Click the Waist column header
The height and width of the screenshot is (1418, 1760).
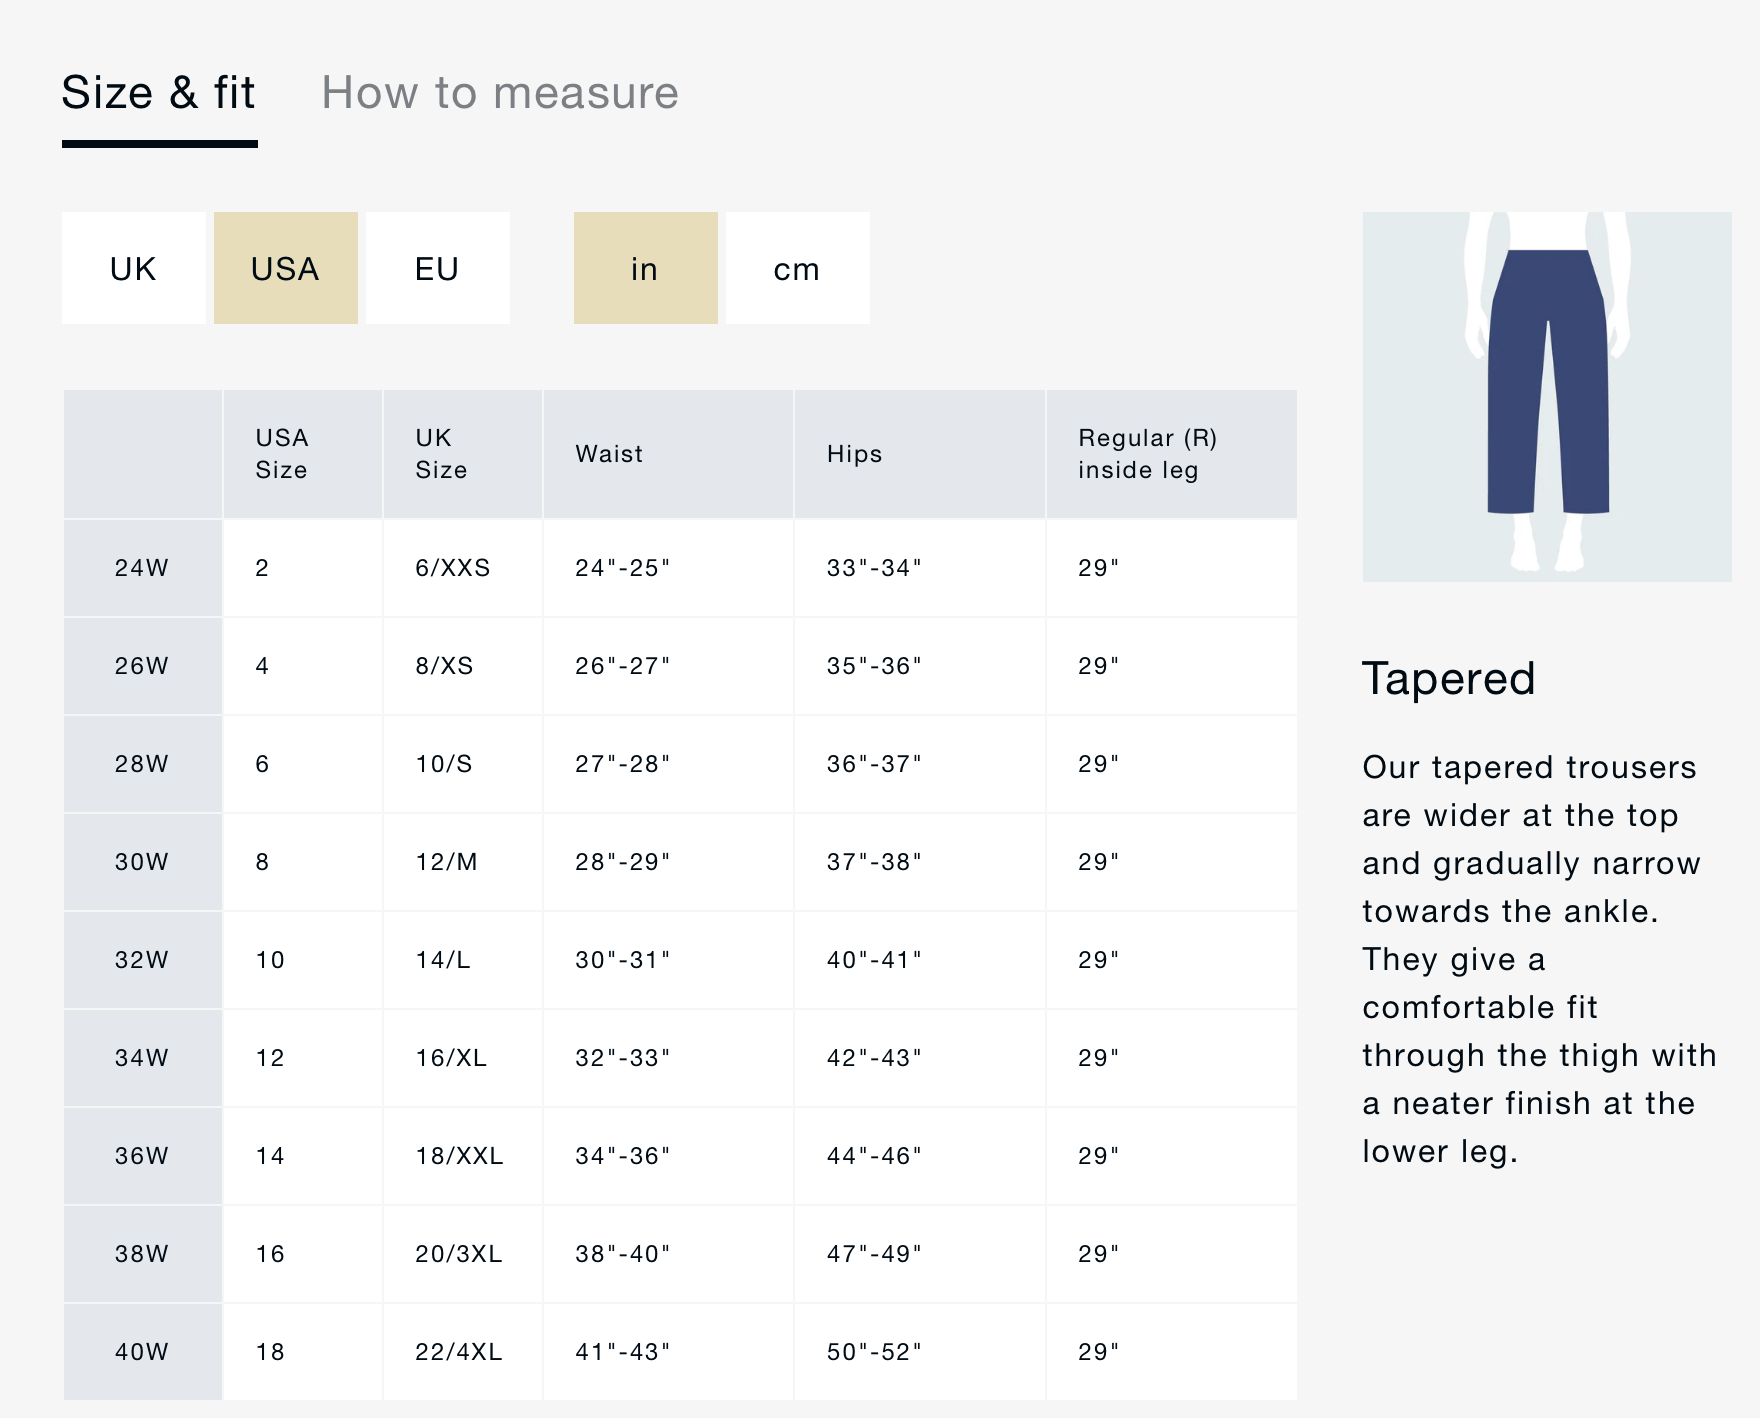(x=609, y=454)
